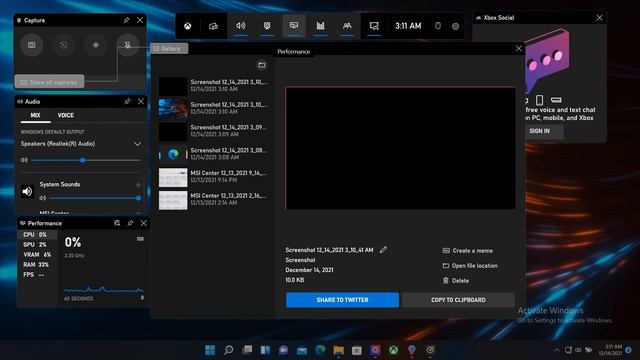Start recording with the record button
Image resolution: width=640 pixels, height=360 pixels.
tap(96, 45)
